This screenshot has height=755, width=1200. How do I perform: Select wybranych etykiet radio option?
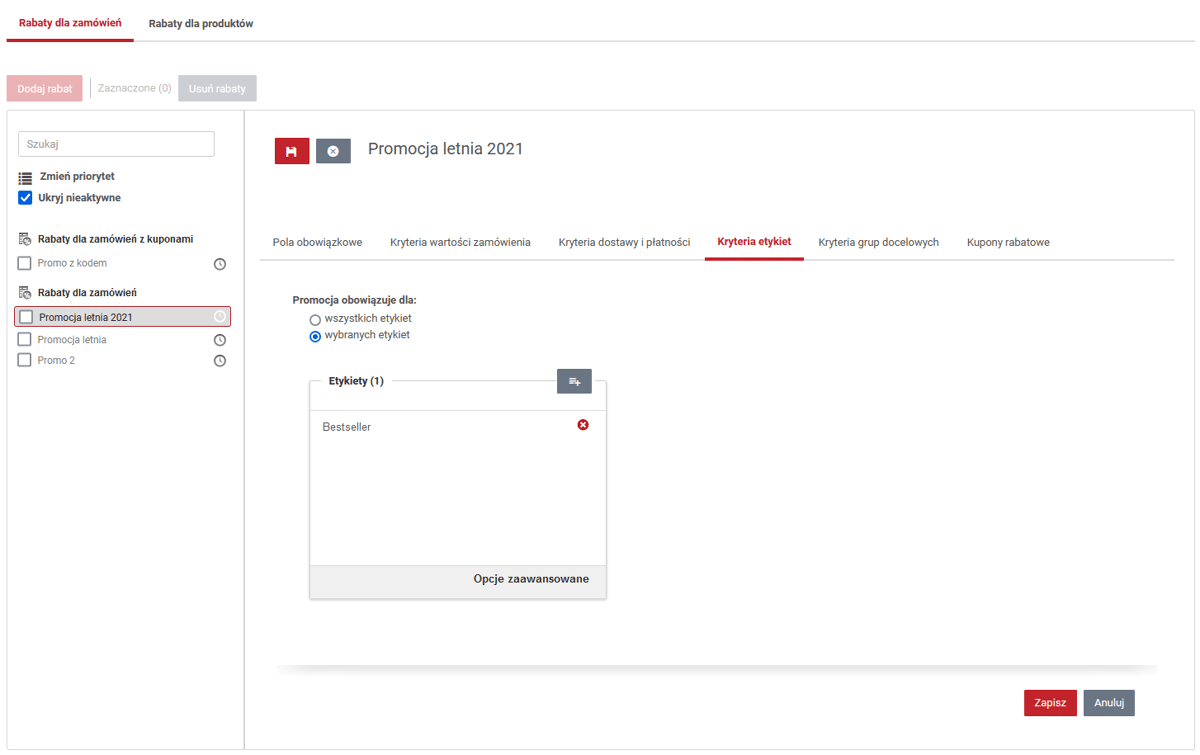click(x=315, y=337)
